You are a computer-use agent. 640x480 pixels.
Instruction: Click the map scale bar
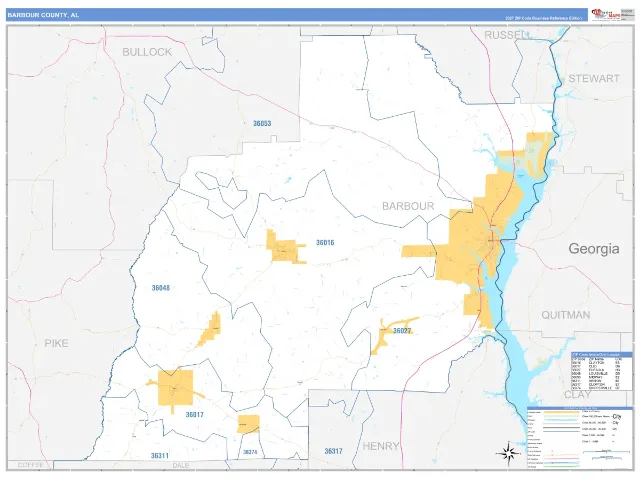click(x=607, y=453)
